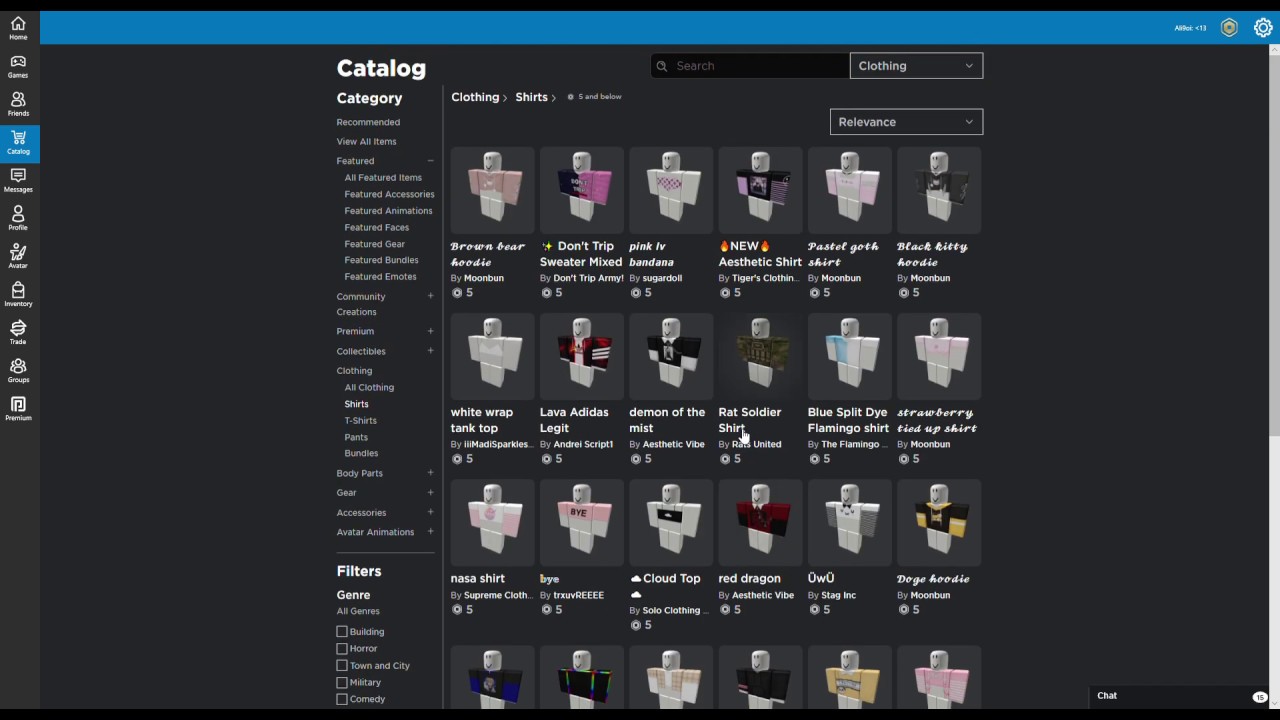Expand the Avatar Animations category

tap(431, 532)
